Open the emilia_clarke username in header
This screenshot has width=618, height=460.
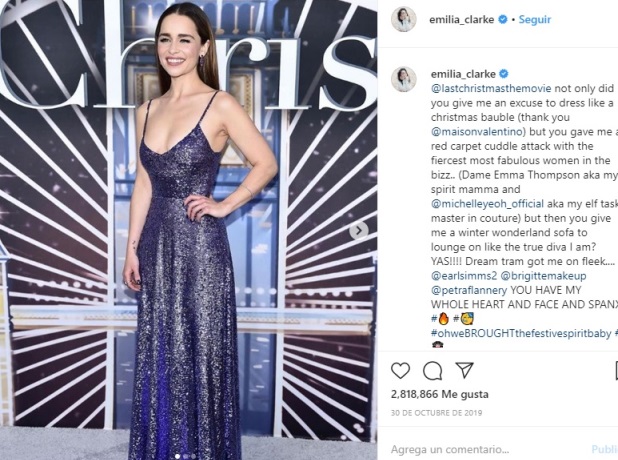click(x=462, y=20)
